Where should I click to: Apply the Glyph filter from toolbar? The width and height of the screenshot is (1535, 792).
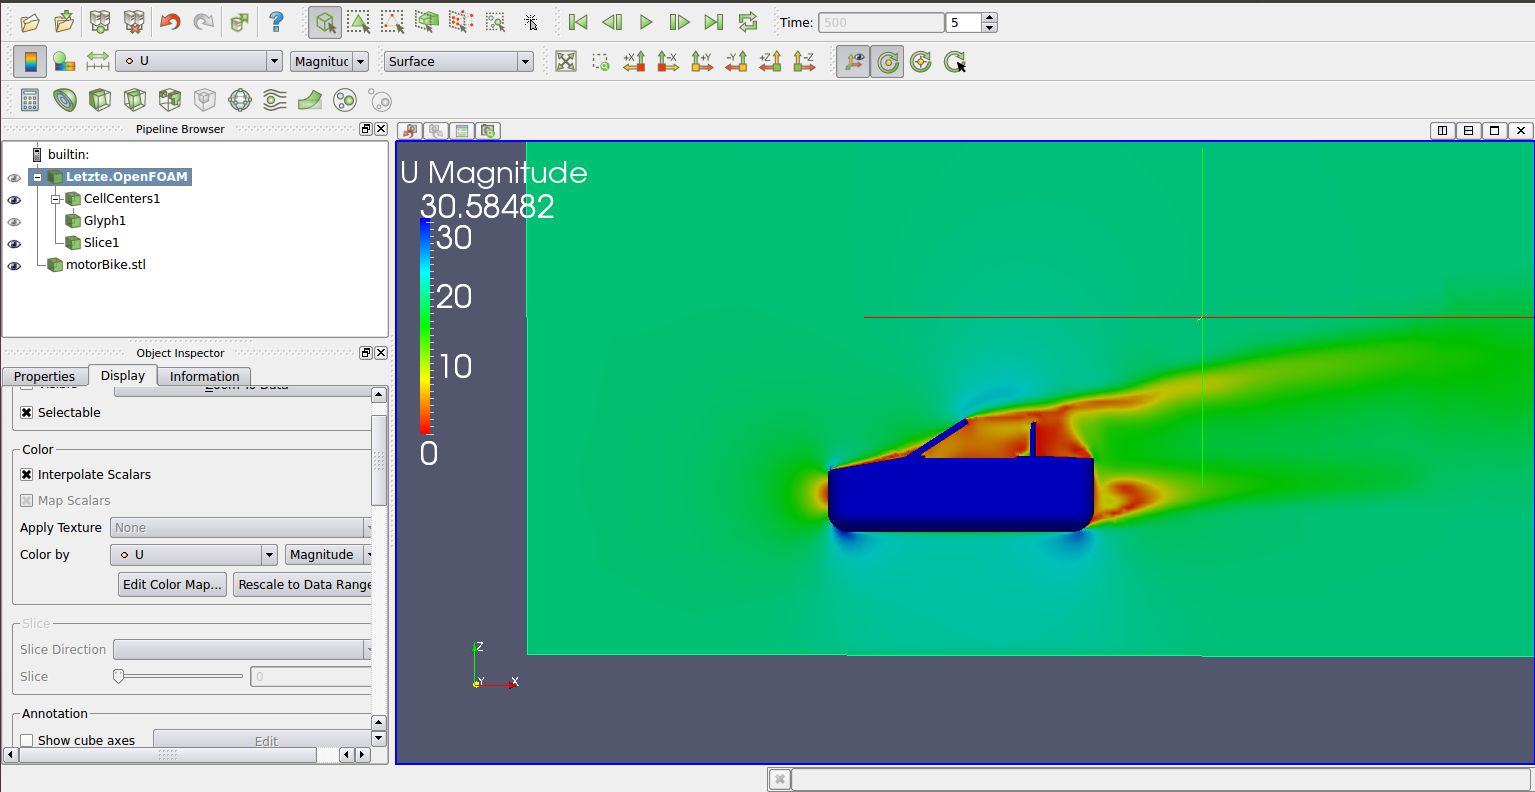click(240, 100)
